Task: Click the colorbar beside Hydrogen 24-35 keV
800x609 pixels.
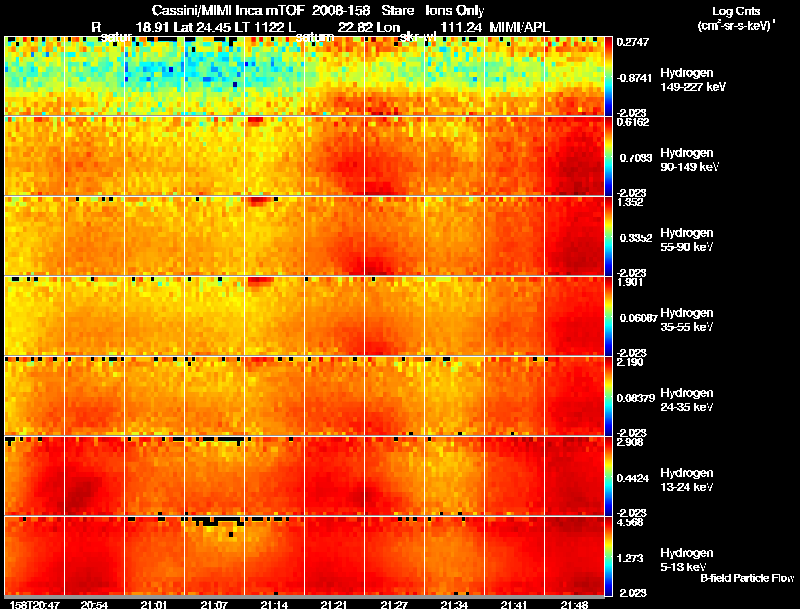Action: tap(608, 396)
